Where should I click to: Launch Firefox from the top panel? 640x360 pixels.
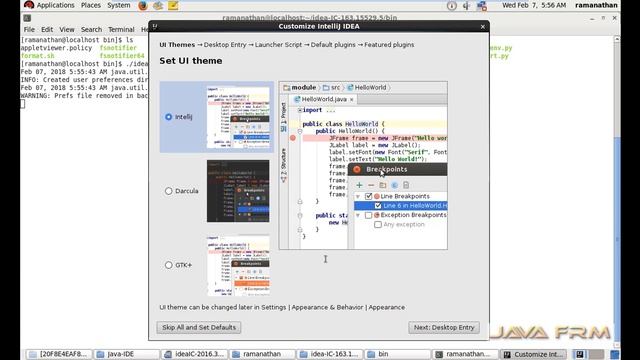(143, 5)
